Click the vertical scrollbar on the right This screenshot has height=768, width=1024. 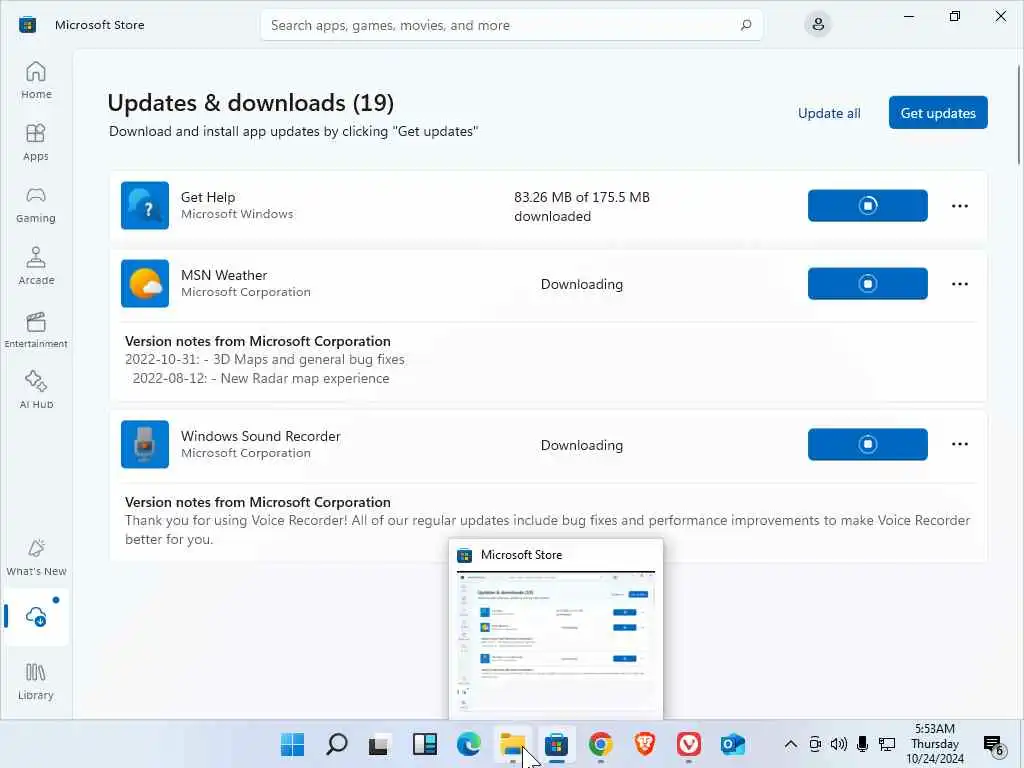pyautogui.click(x=1019, y=115)
